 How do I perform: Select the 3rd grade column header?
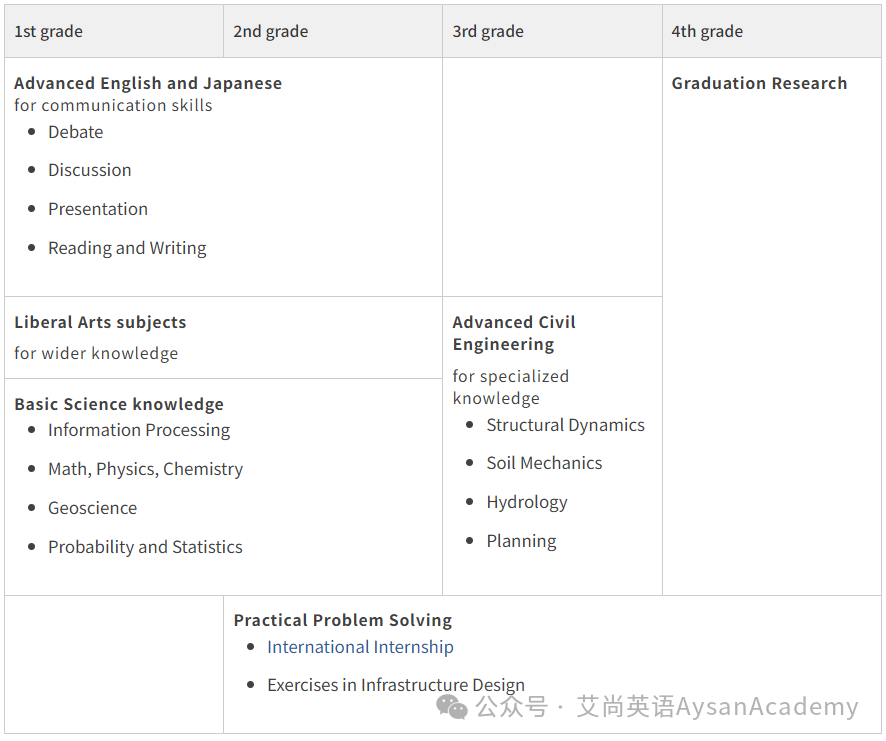pos(552,31)
